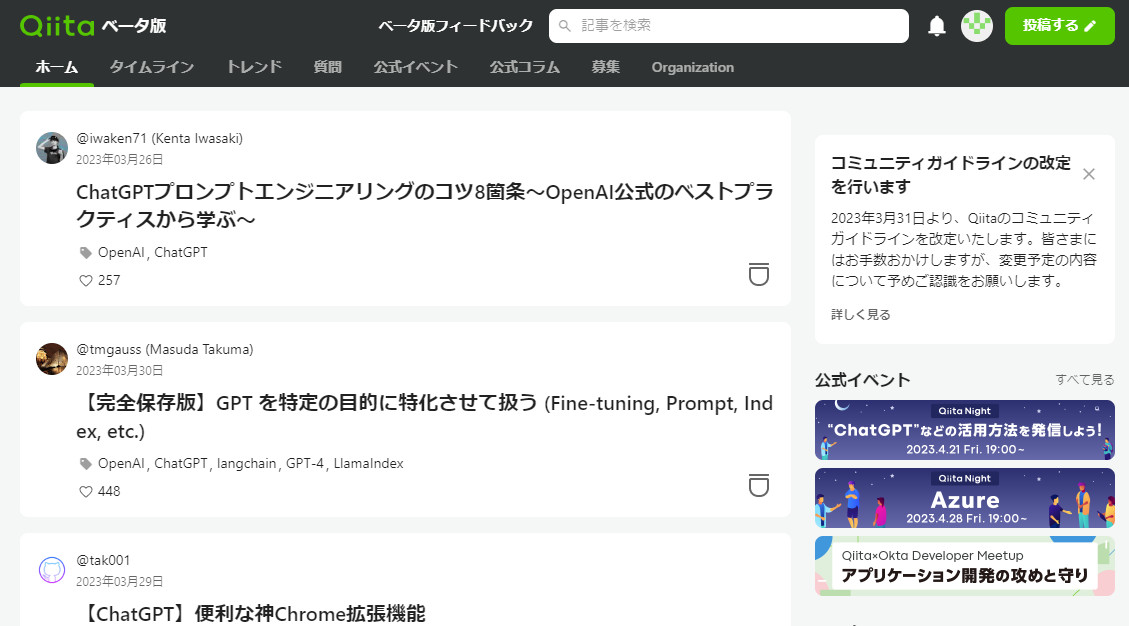Open the トレンド tab
This screenshot has height=626, width=1129.
click(x=254, y=67)
